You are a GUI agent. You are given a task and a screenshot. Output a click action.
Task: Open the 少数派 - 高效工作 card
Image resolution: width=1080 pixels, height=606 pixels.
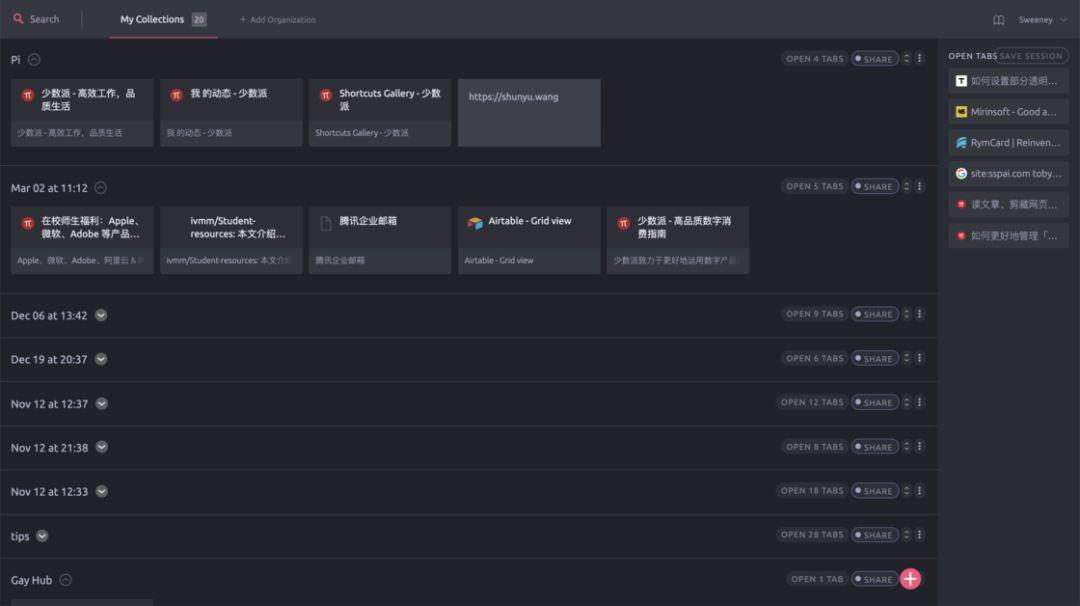(x=82, y=112)
